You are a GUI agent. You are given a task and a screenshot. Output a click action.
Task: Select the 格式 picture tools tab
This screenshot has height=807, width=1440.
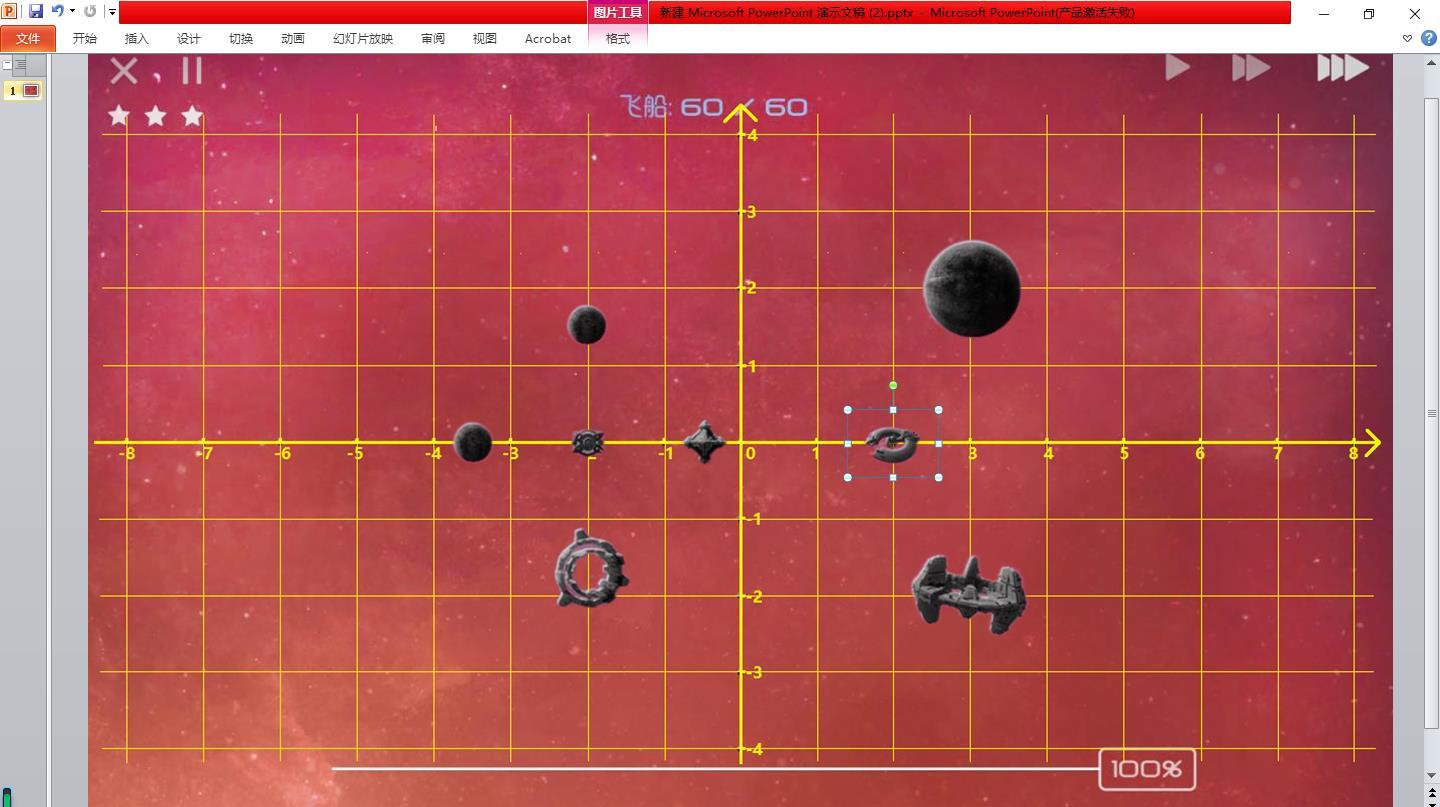point(618,39)
